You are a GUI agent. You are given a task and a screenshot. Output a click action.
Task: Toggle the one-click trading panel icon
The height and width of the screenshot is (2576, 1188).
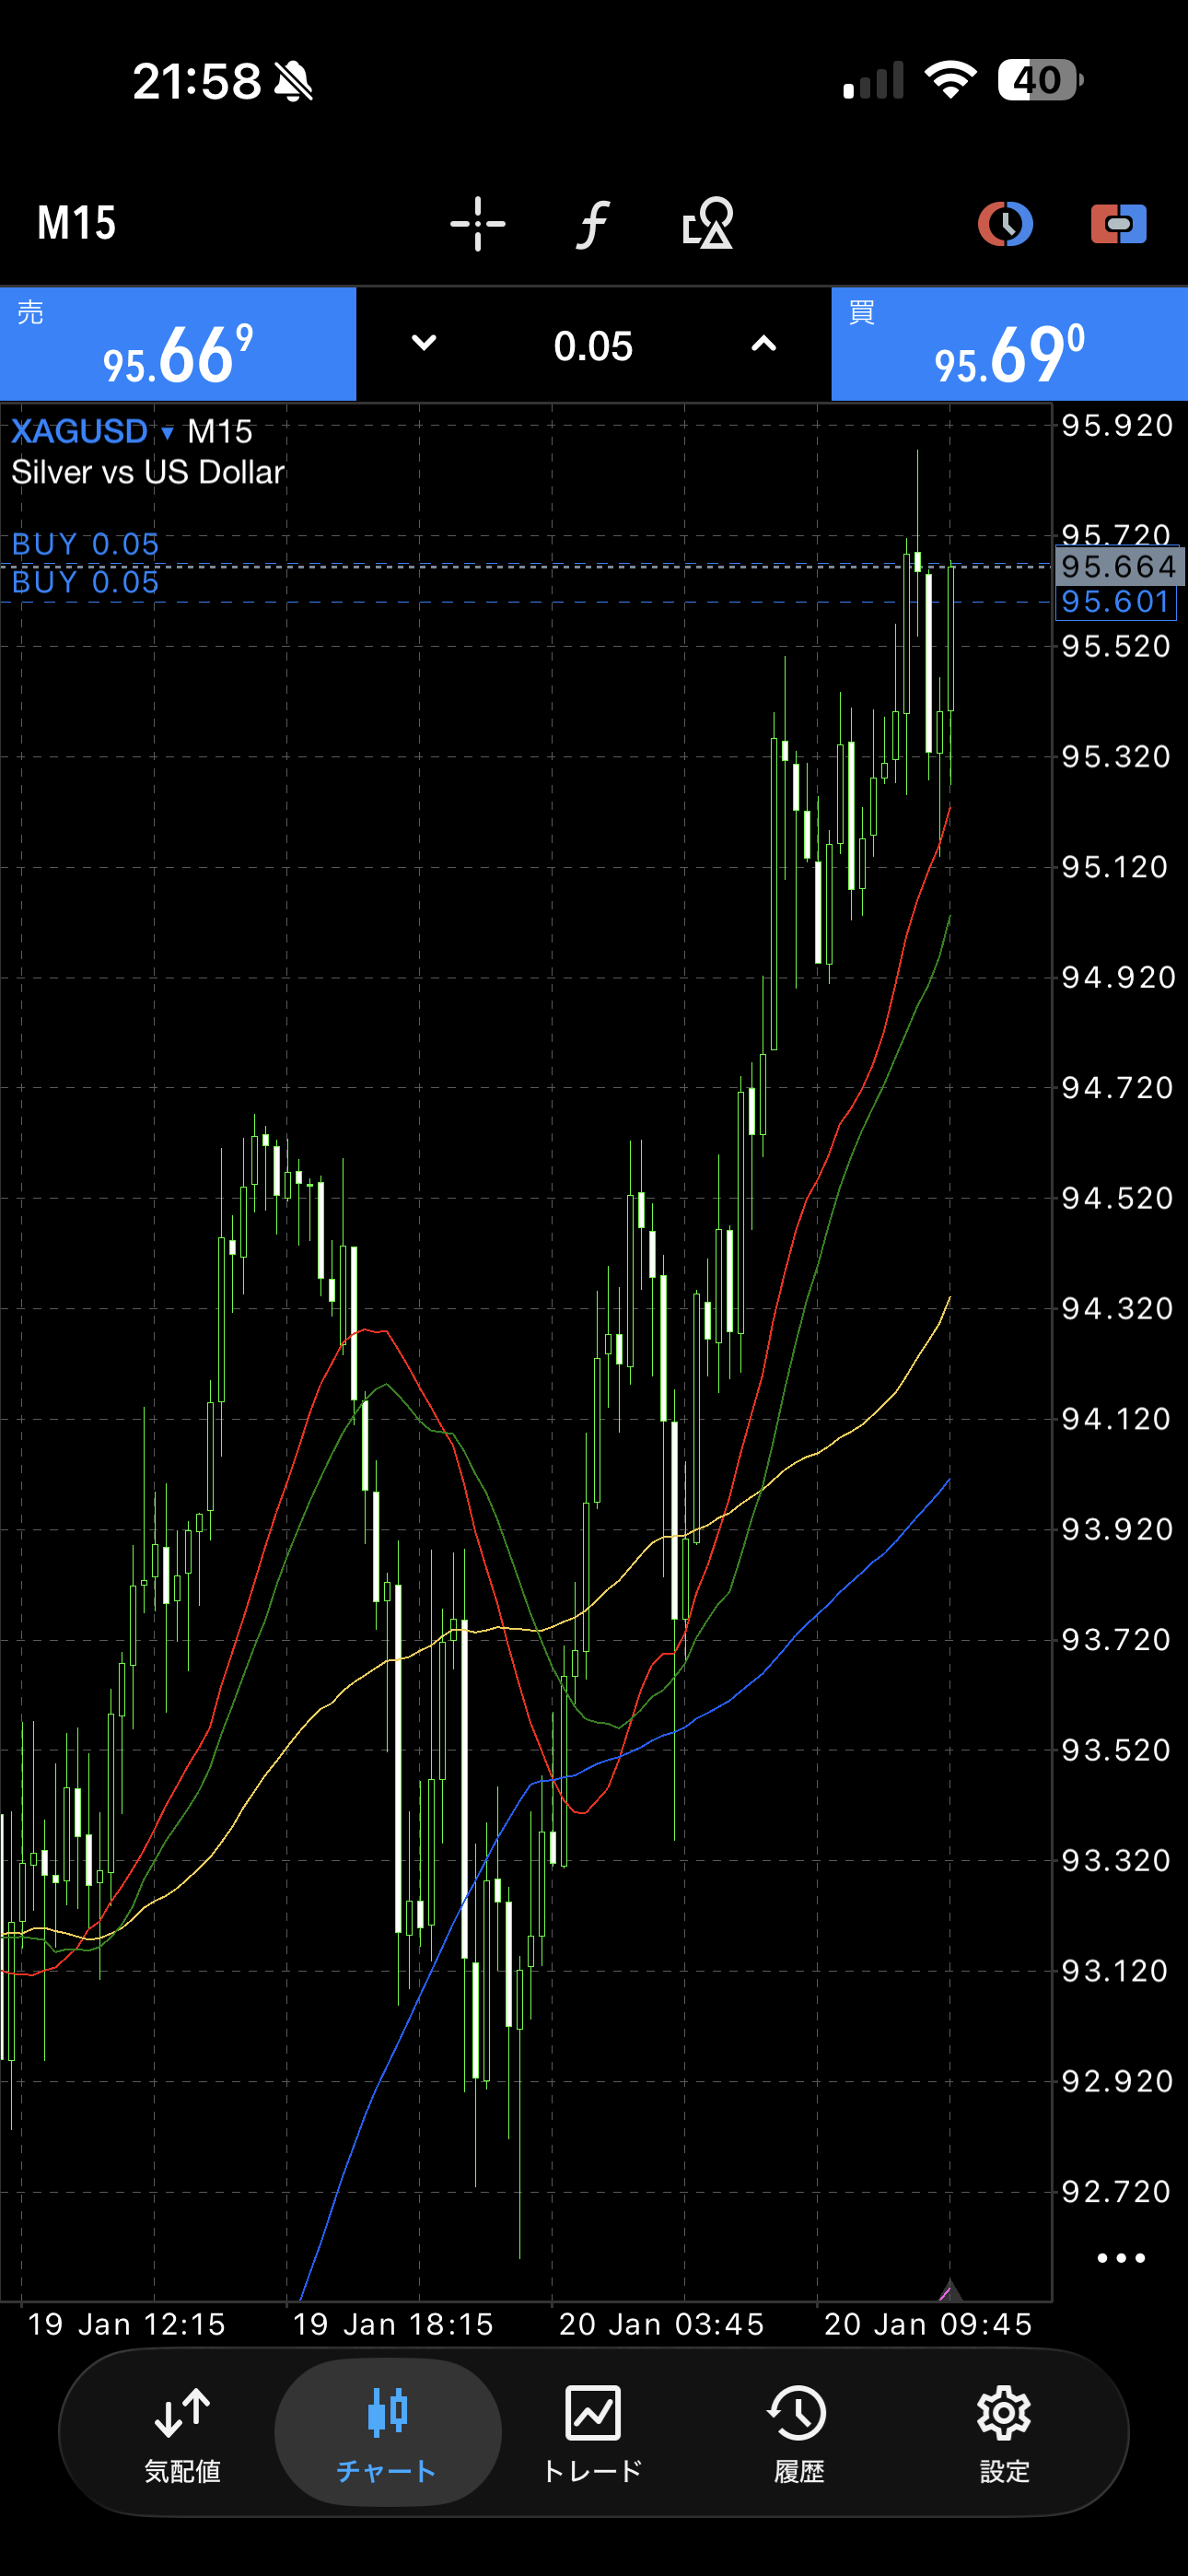click(1118, 223)
